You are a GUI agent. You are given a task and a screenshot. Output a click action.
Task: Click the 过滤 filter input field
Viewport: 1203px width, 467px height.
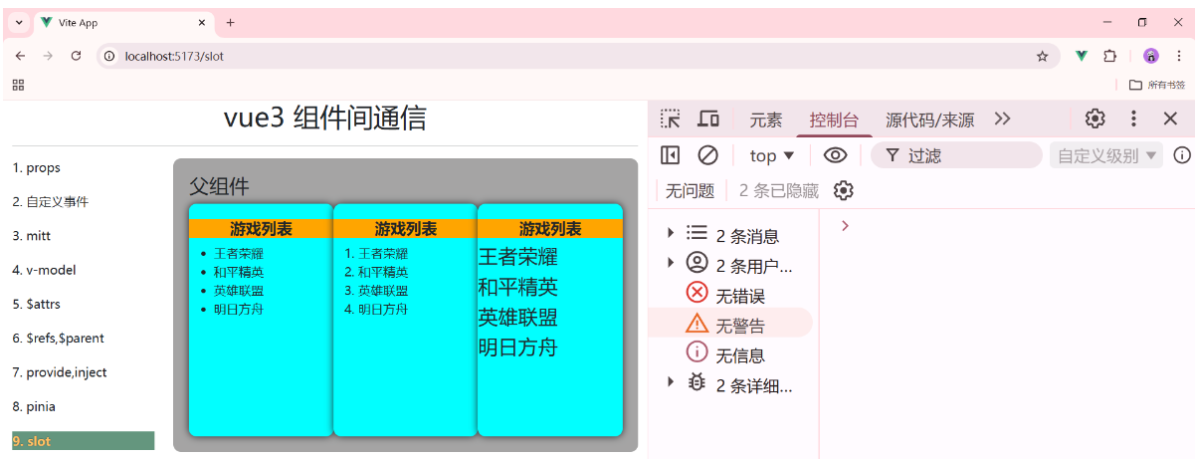click(x=956, y=155)
